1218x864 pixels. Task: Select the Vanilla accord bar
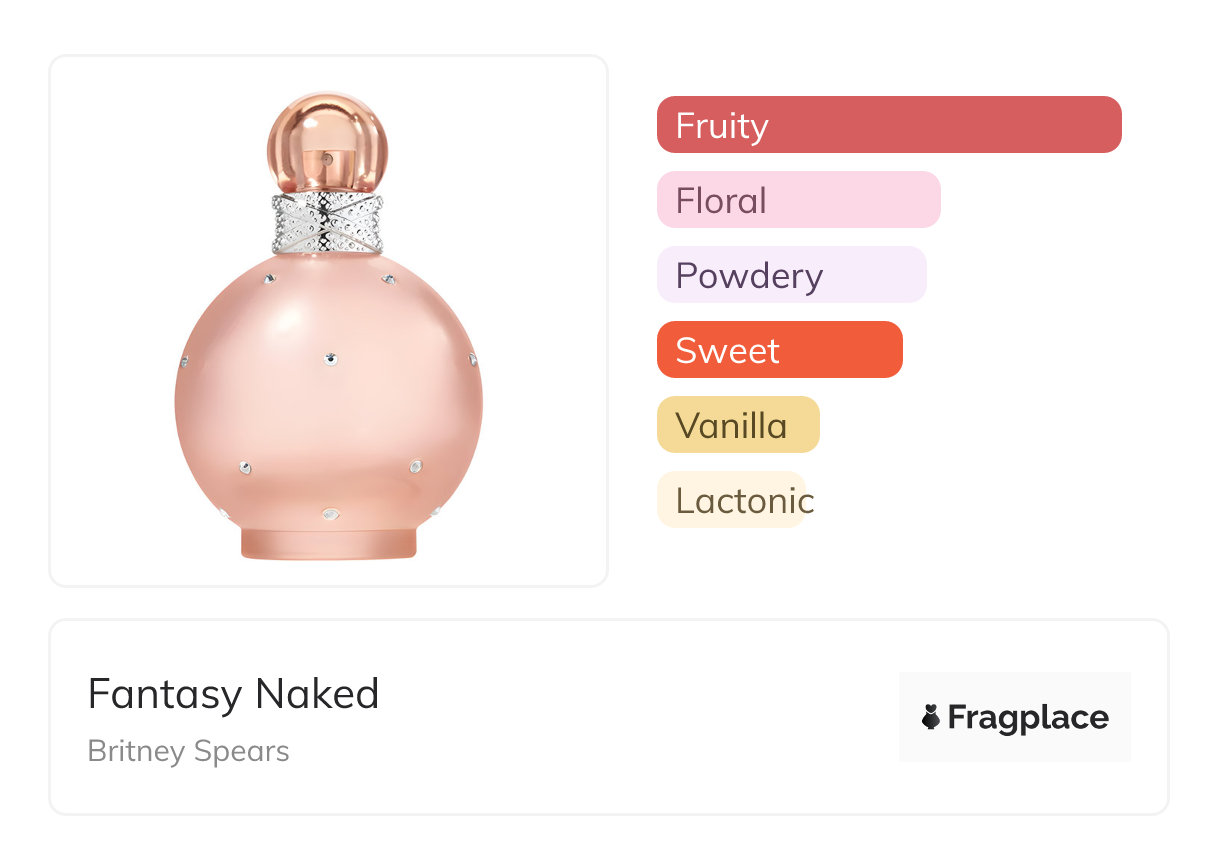click(737, 425)
